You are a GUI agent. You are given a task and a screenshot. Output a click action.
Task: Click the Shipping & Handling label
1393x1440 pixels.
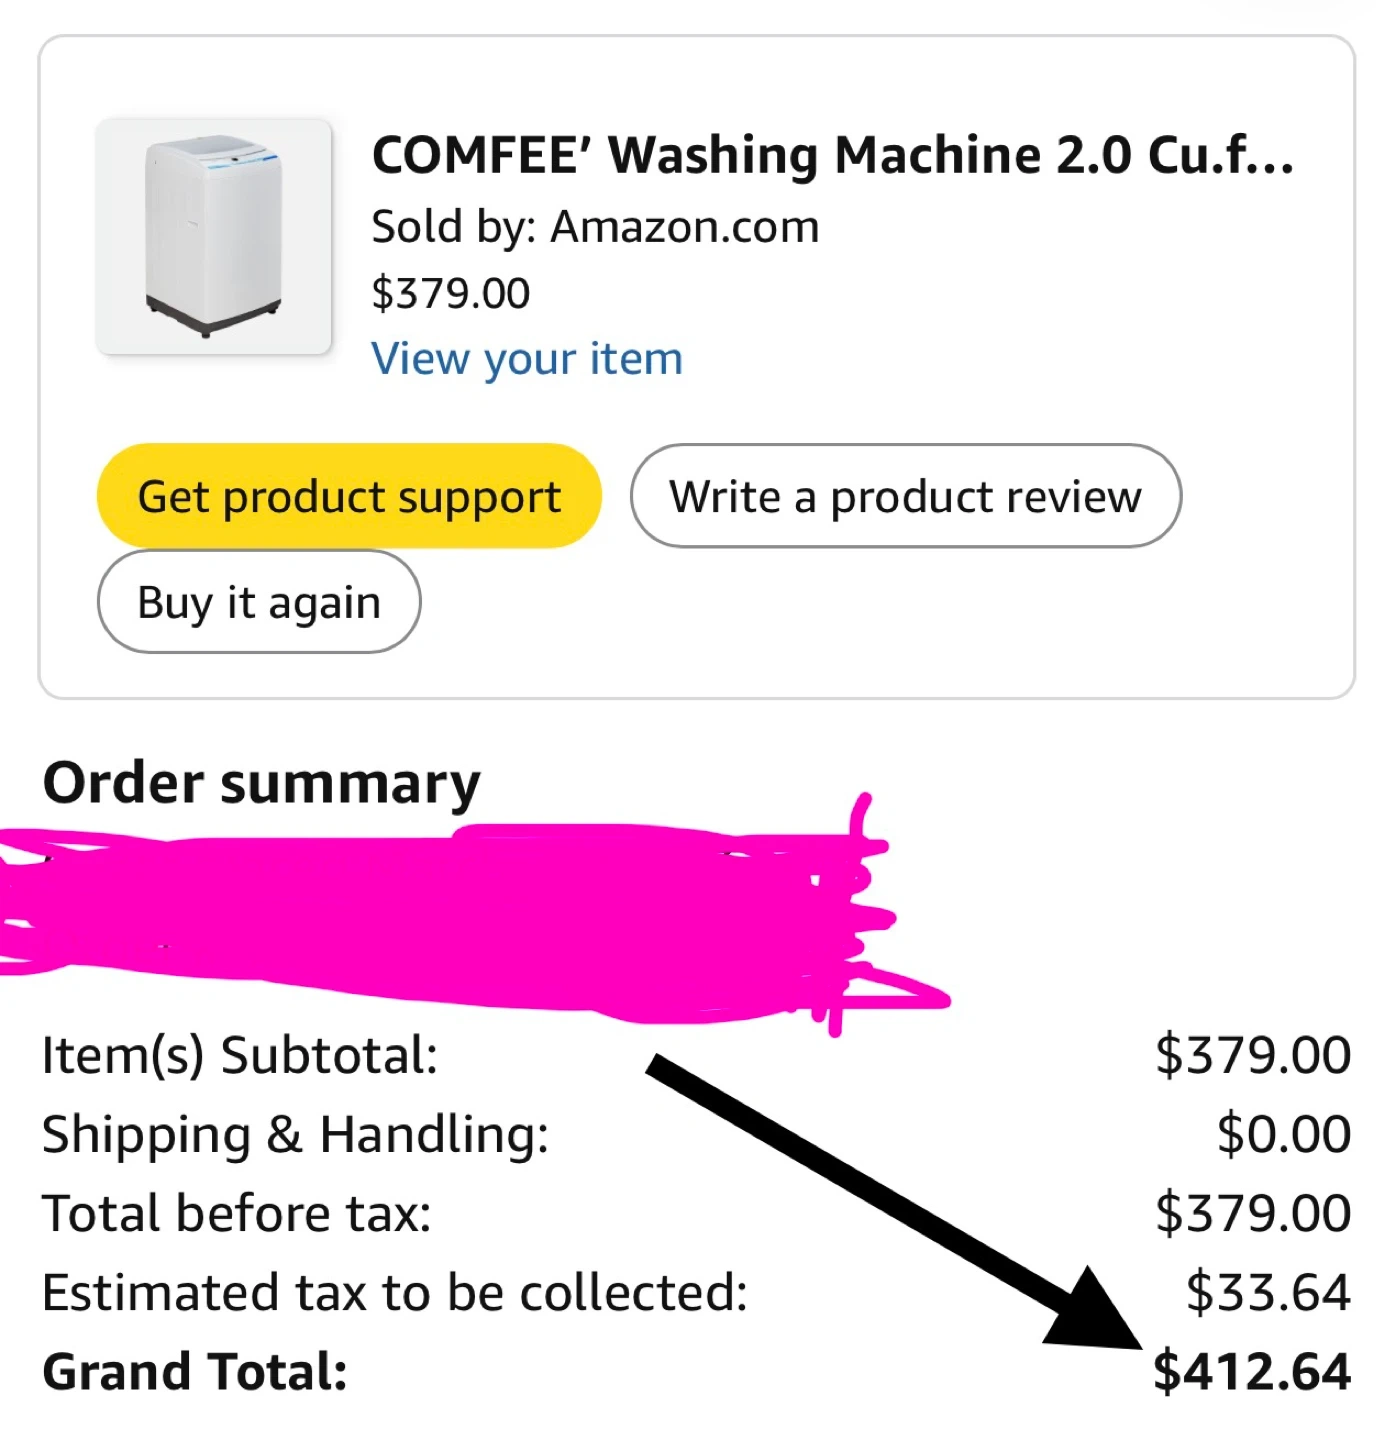[295, 1135]
